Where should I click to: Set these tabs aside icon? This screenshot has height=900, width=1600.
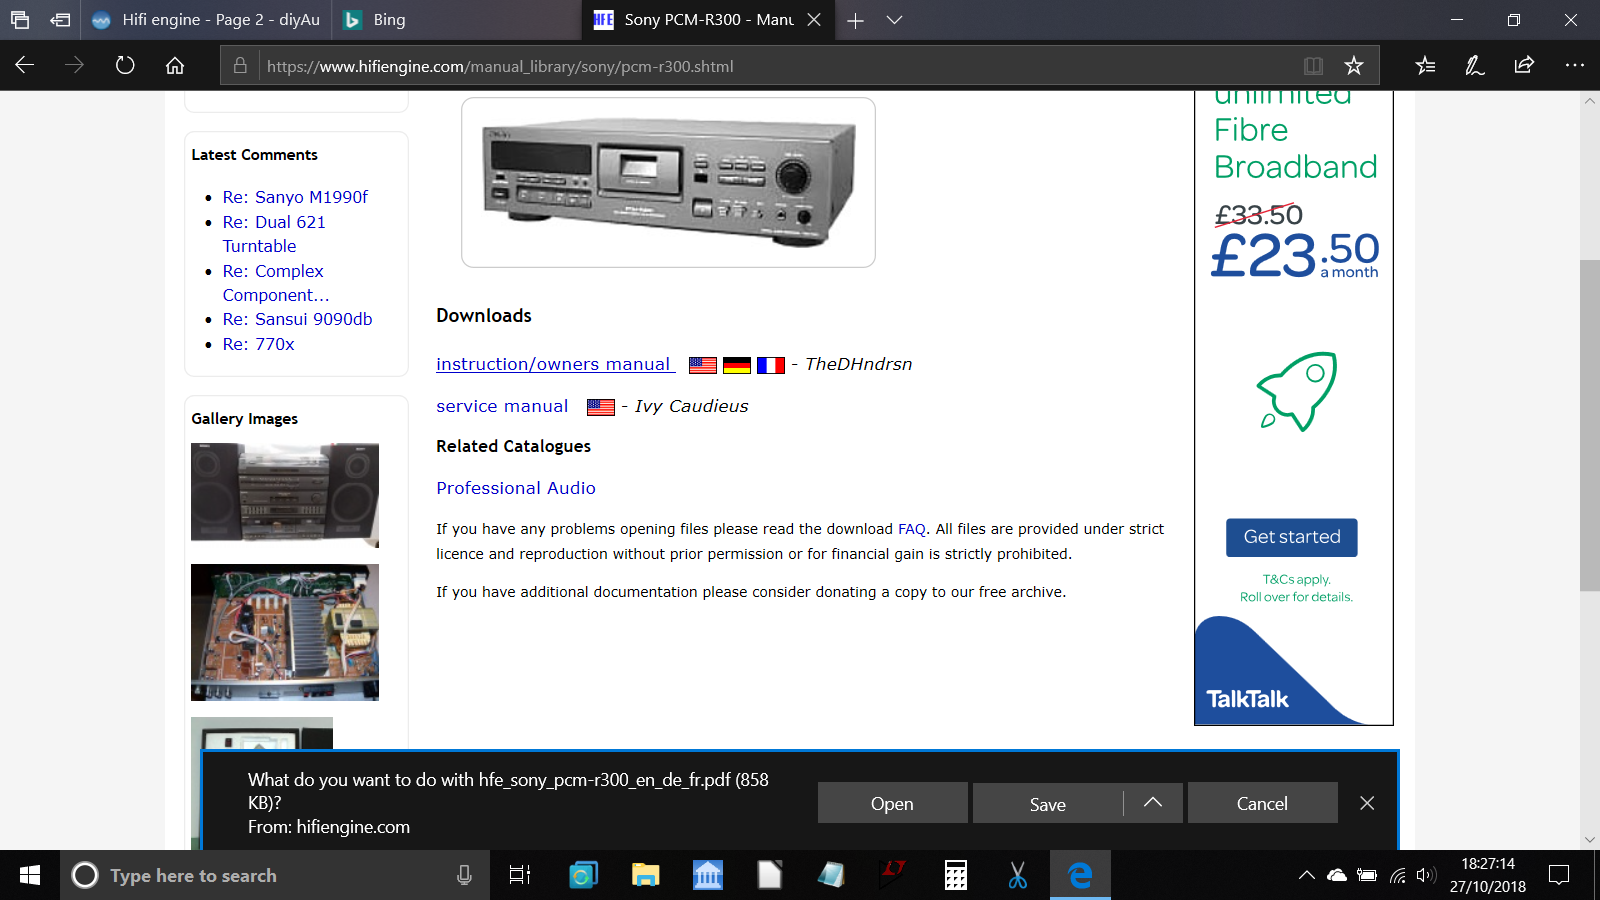(x=60, y=20)
